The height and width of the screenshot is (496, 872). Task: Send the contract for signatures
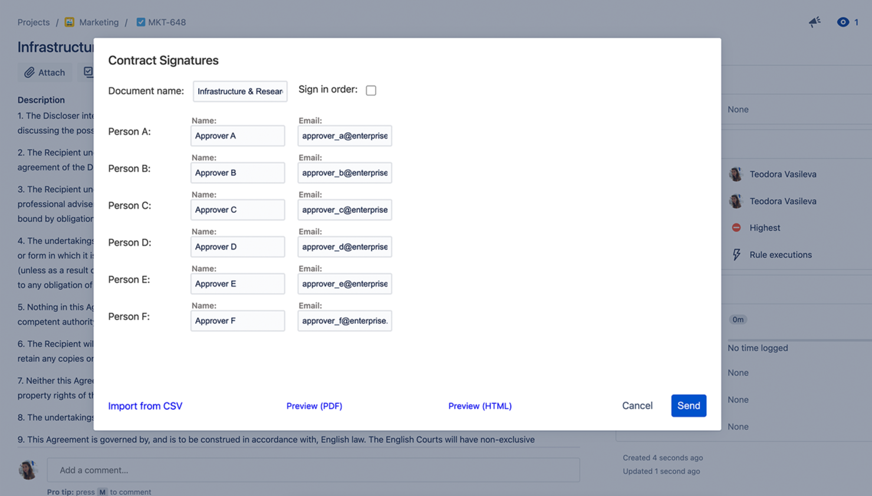point(688,405)
